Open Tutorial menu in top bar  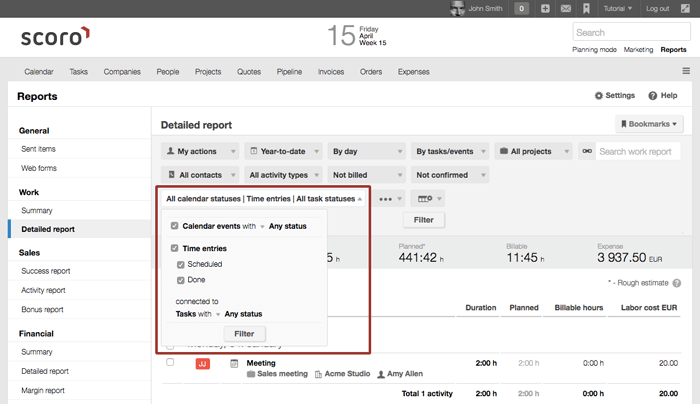tap(617, 8)
